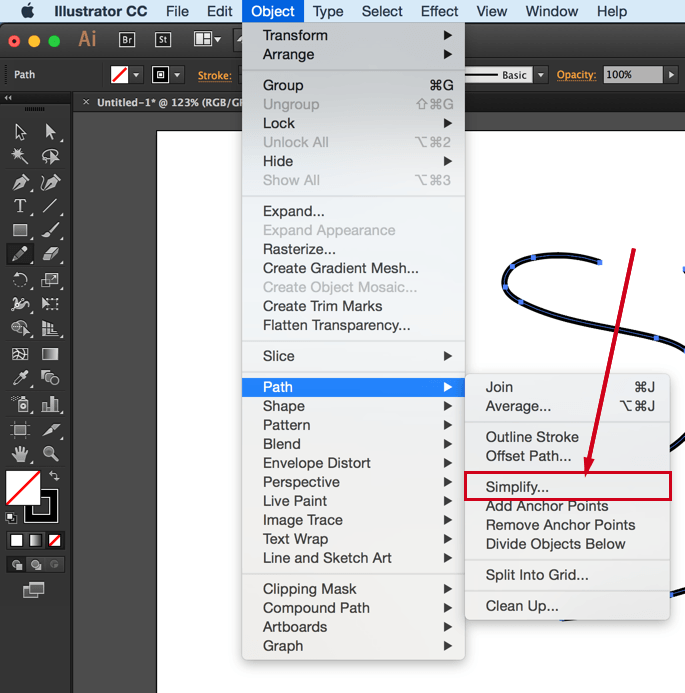Click the orange Stroke label link

tap(214, 75)
